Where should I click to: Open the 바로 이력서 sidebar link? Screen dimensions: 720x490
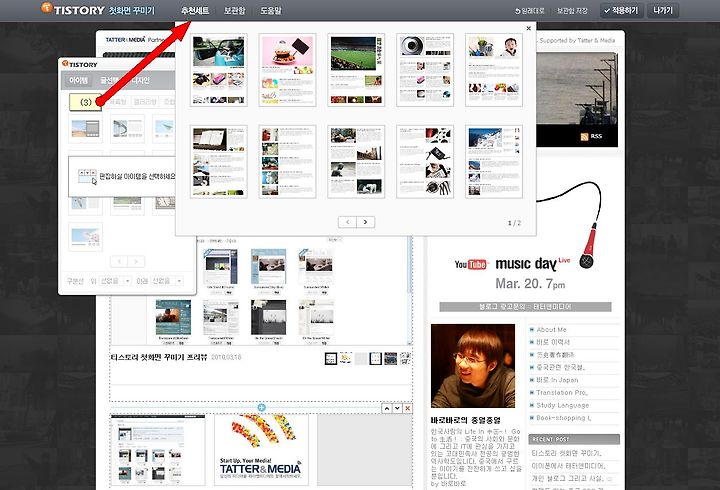pos(552,342)
